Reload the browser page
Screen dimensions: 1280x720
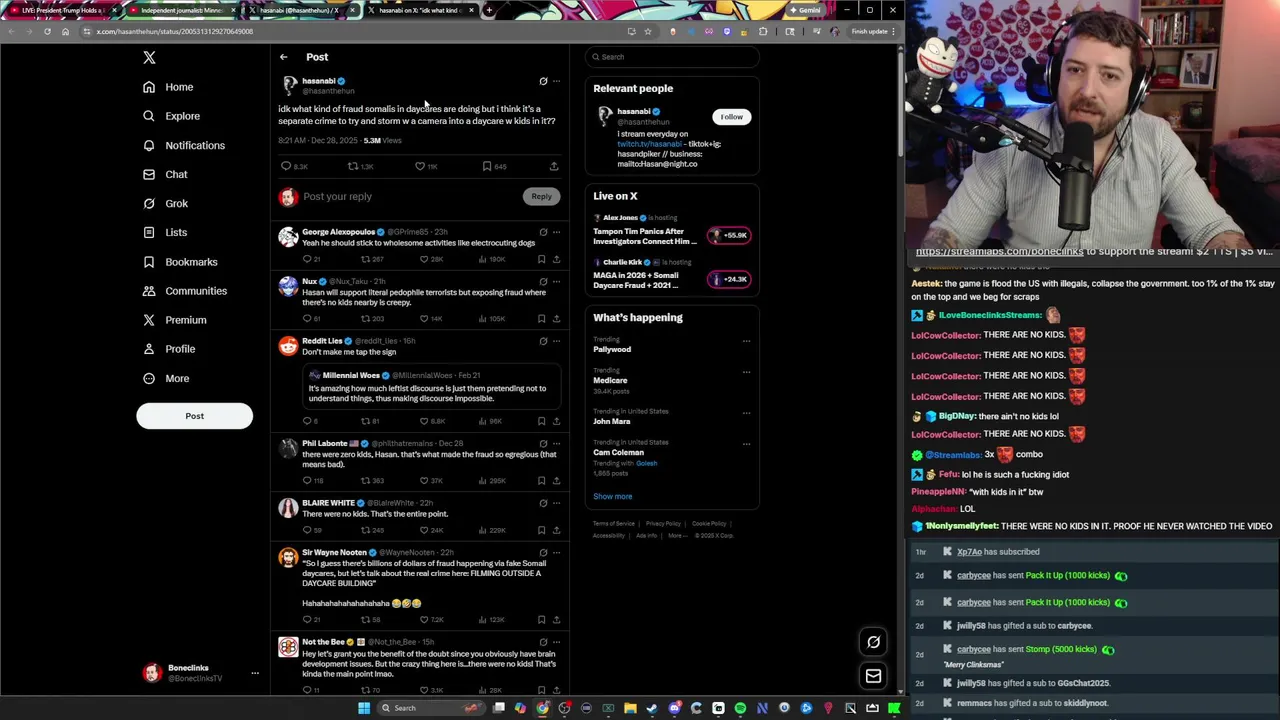47,31
